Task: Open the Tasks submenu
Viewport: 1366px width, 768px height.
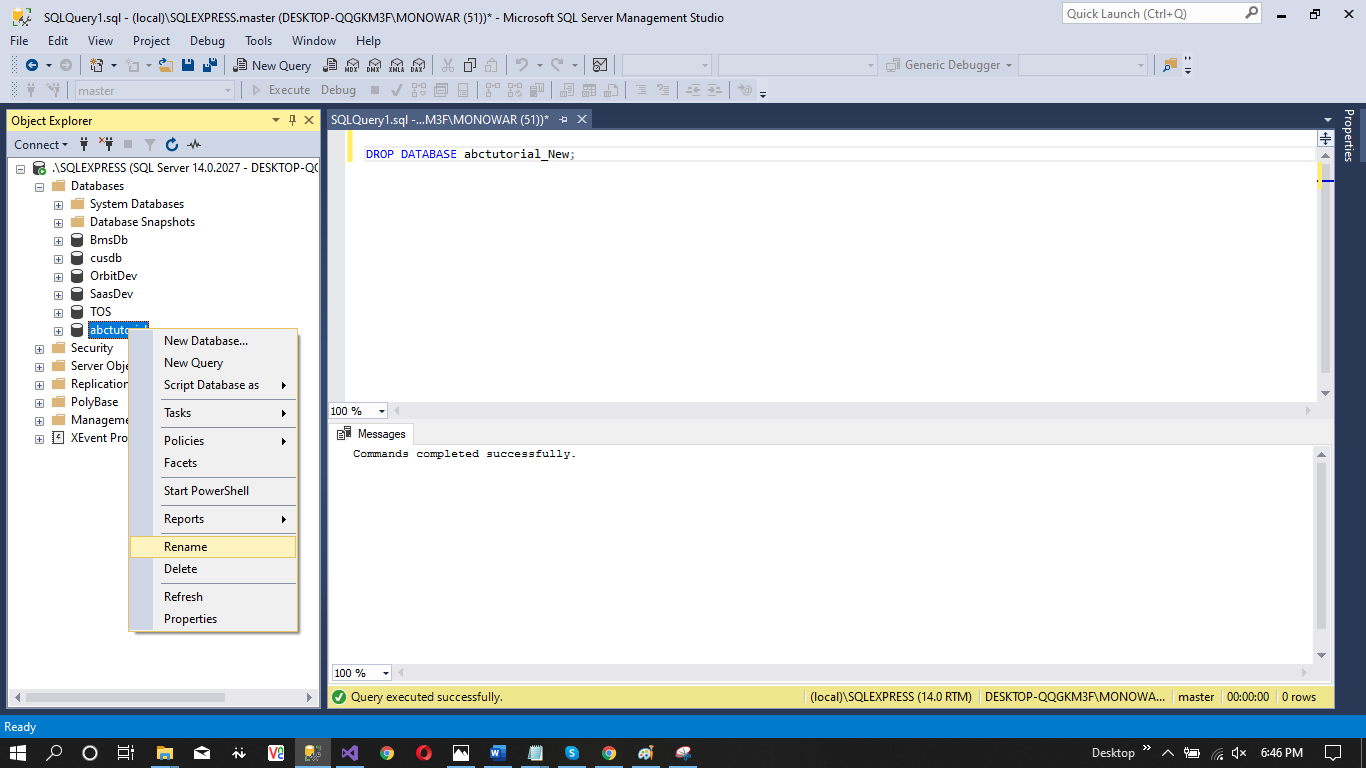Action: [x=213, y=413]
